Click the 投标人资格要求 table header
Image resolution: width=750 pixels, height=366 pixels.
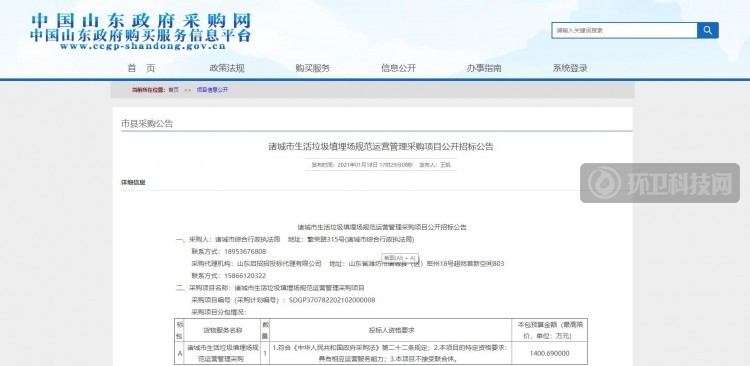391,331
